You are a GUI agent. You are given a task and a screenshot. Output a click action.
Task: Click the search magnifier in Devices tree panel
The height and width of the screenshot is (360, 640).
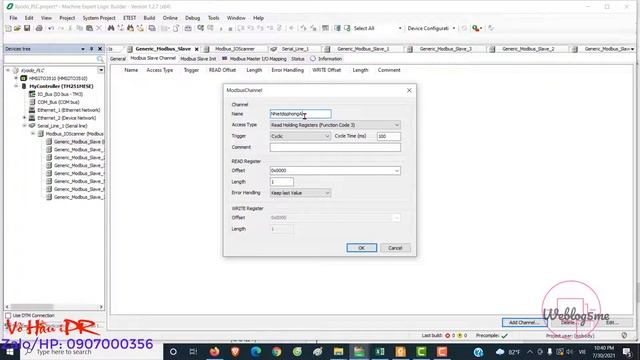(x=100, y=60)
